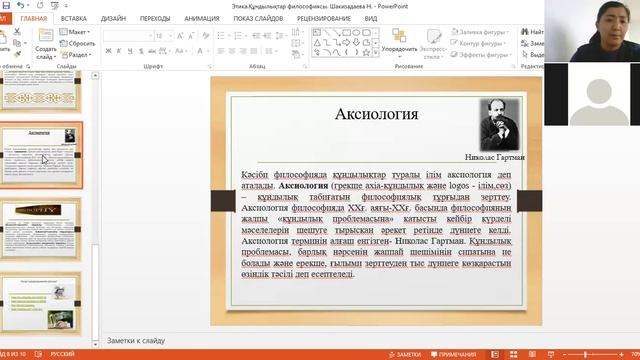Switch to РЕЦЕНЗИРОВАНИЕ tab

tap(324, 18)
